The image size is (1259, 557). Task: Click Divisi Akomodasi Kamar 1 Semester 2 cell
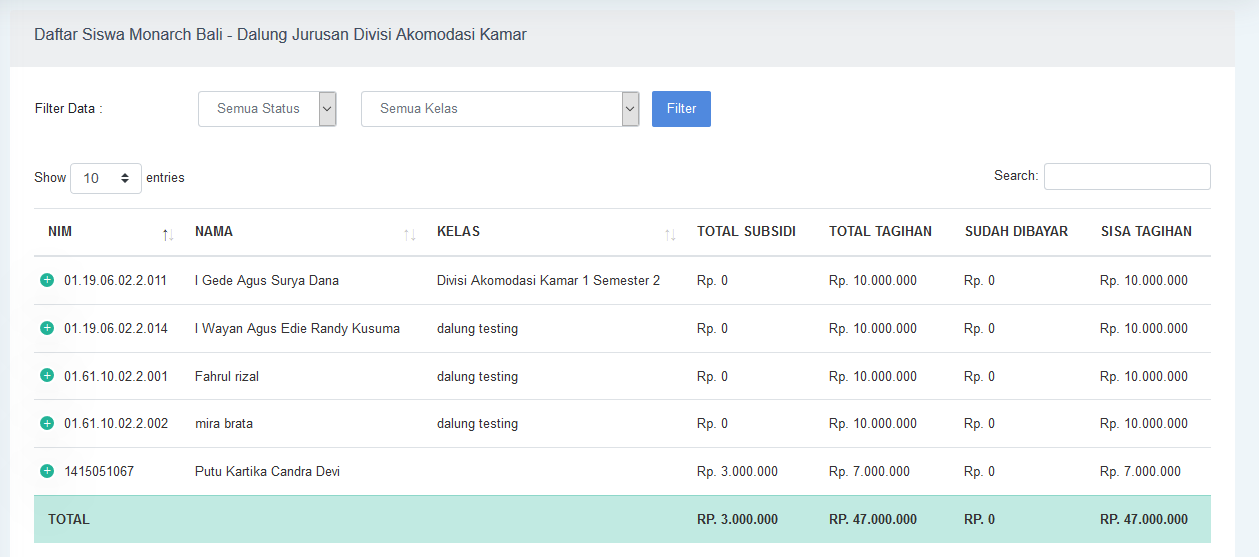[x=548, y=280]
